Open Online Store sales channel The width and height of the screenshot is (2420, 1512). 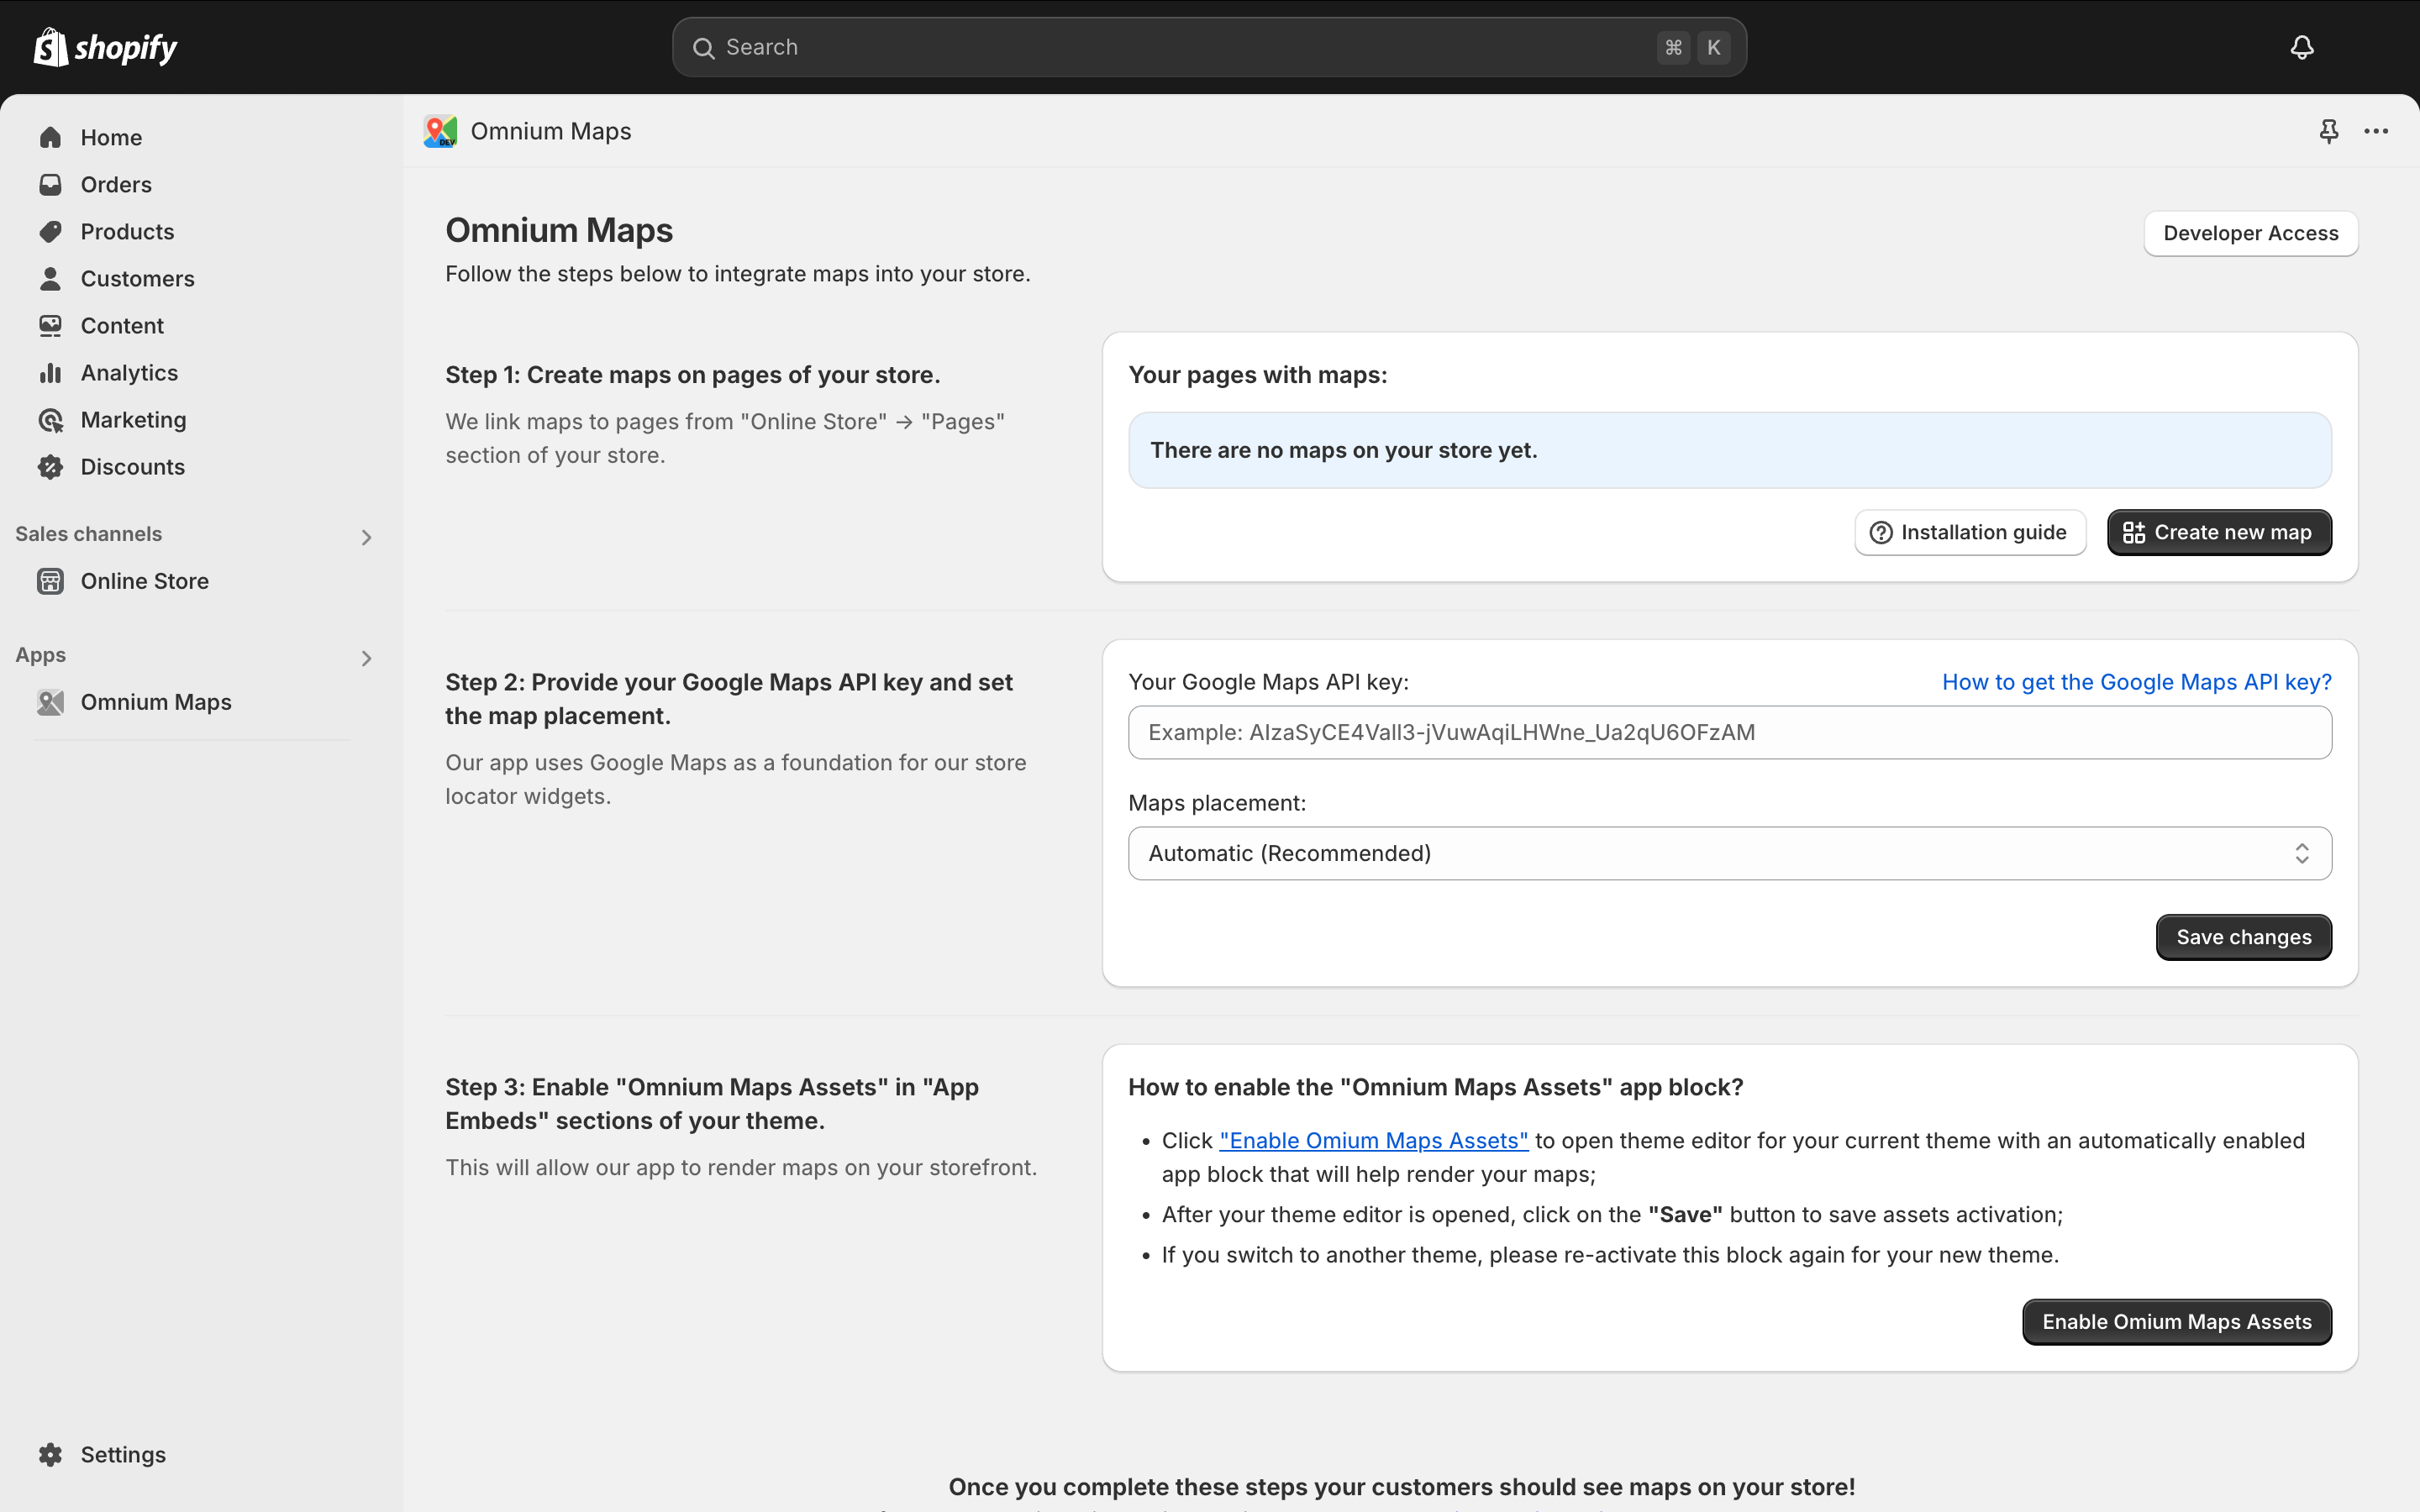tap(144, 581)
